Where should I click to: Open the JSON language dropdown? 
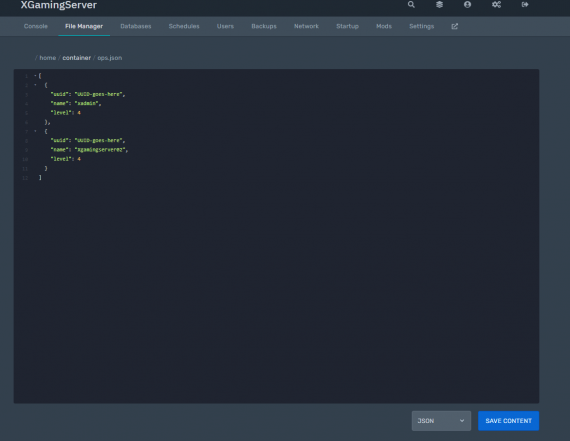pos(441,421)
